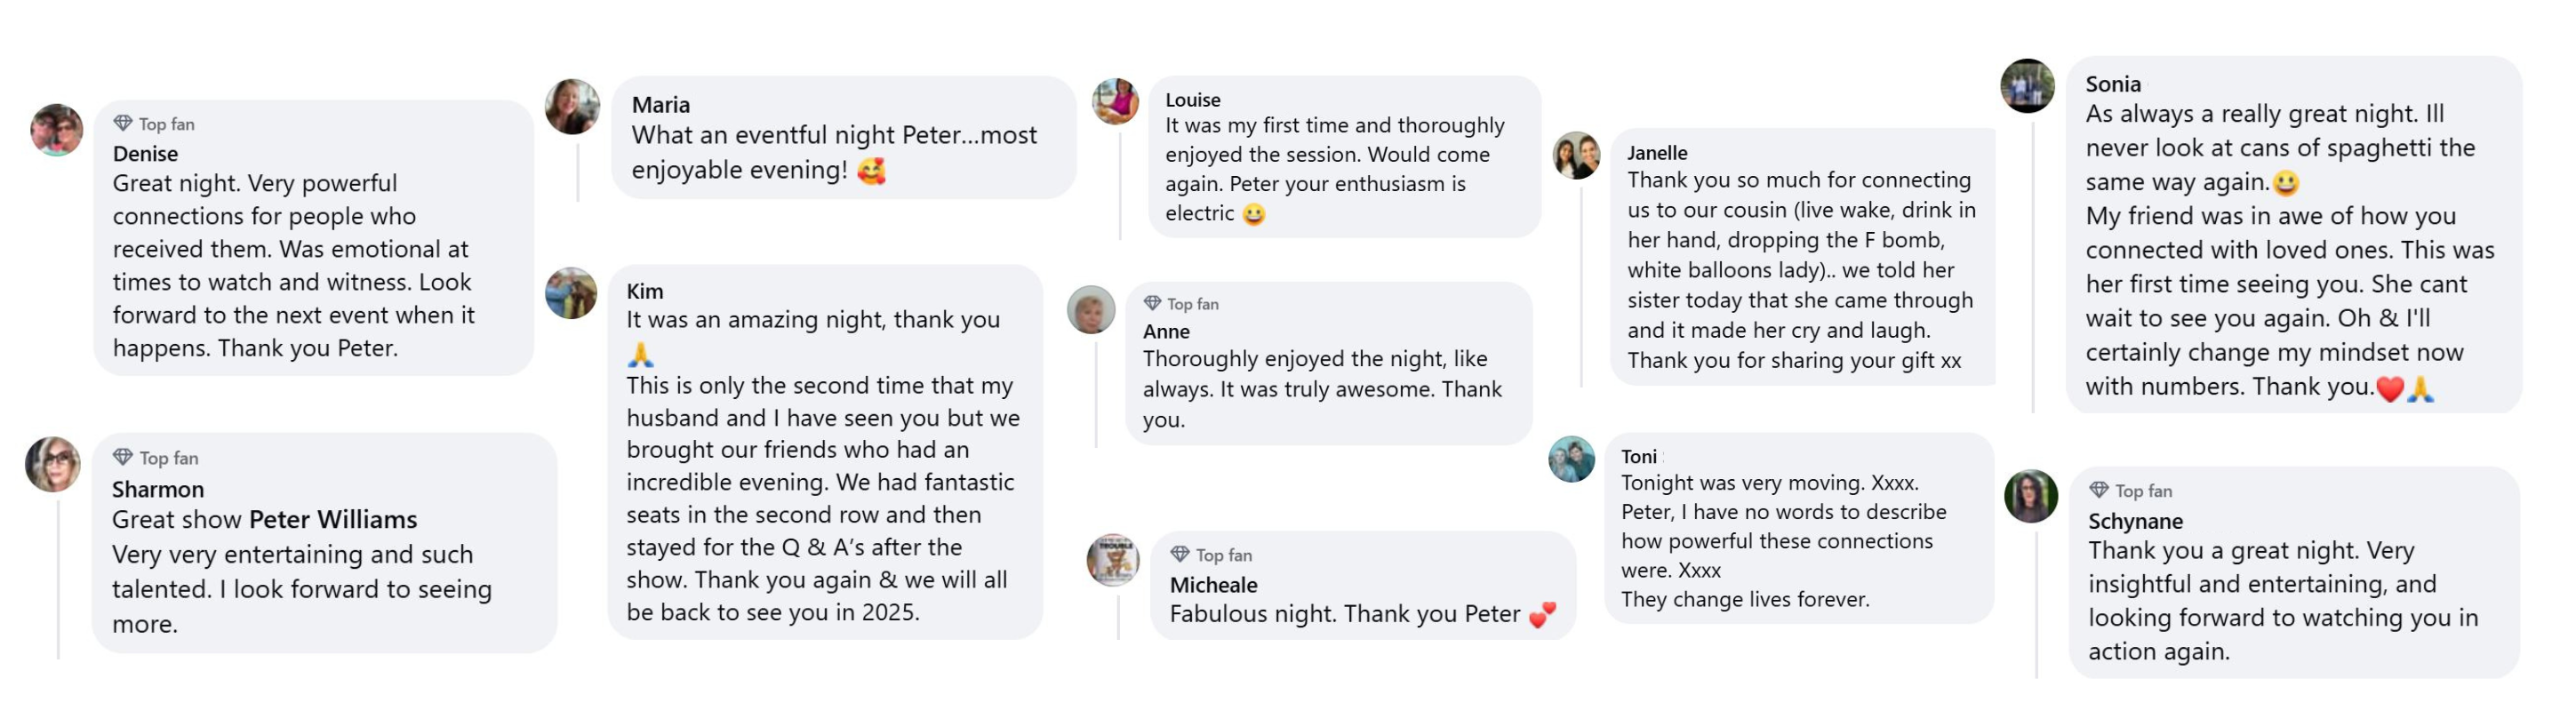
Task: Click Sonia's profile picture
Action: coord(2027,86)
